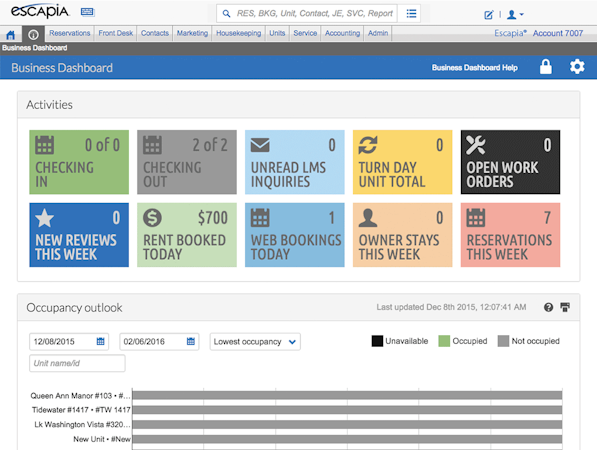Print the occupancy outlook chart

[565, 307]
